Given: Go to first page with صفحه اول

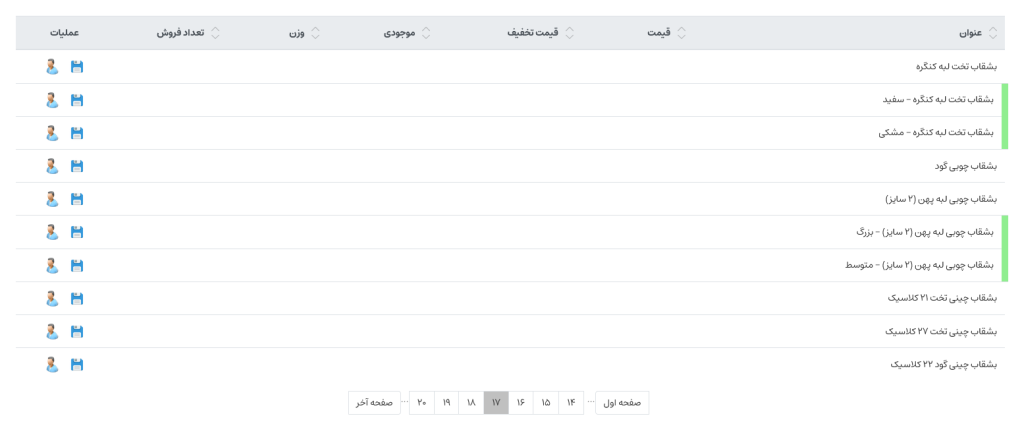Looking at the screenshot, I should point(622,403).
